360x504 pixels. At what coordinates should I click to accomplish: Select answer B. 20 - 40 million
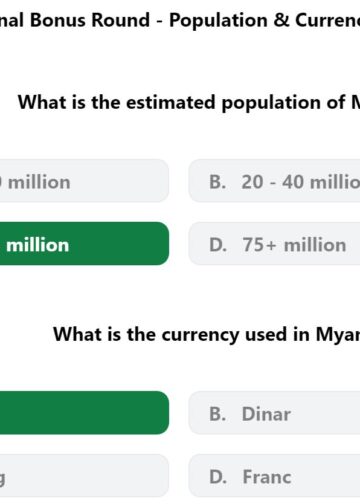pos(274,181)
